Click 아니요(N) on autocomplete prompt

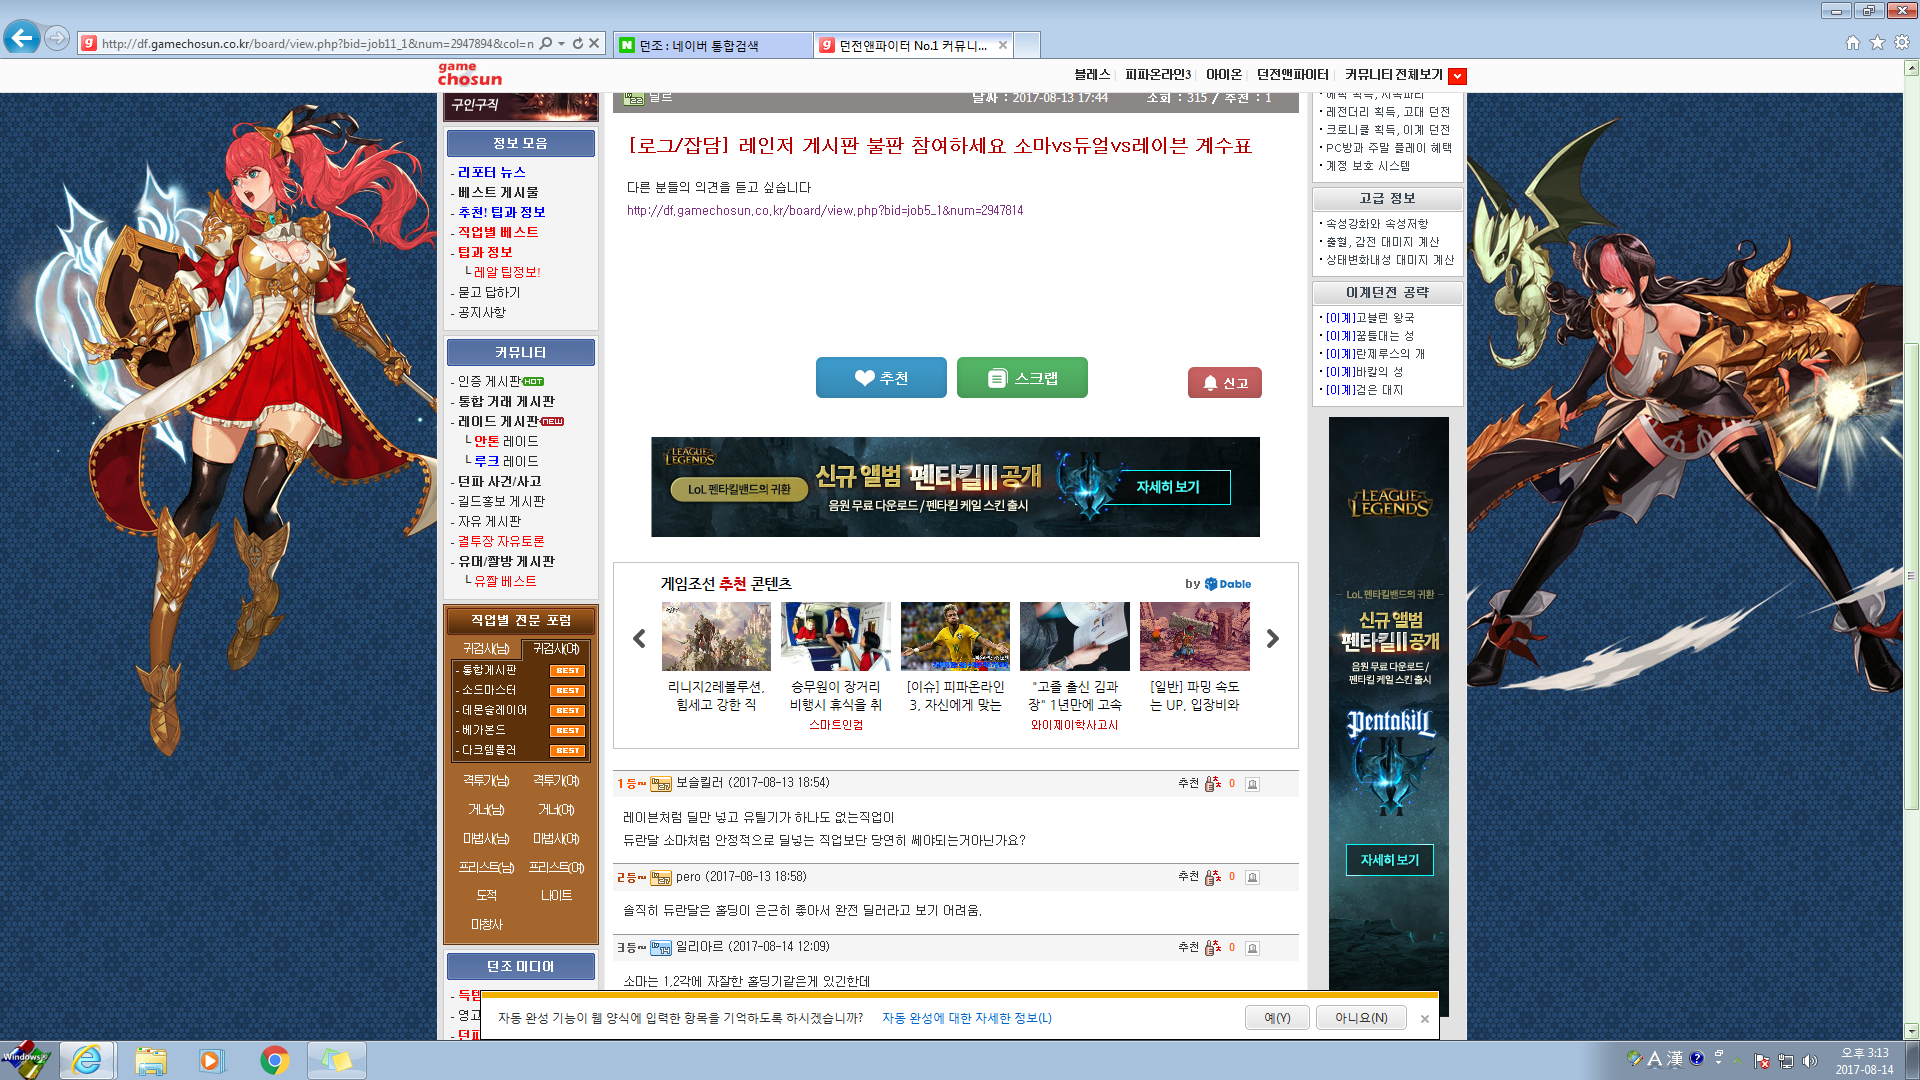(1360, 1018)
